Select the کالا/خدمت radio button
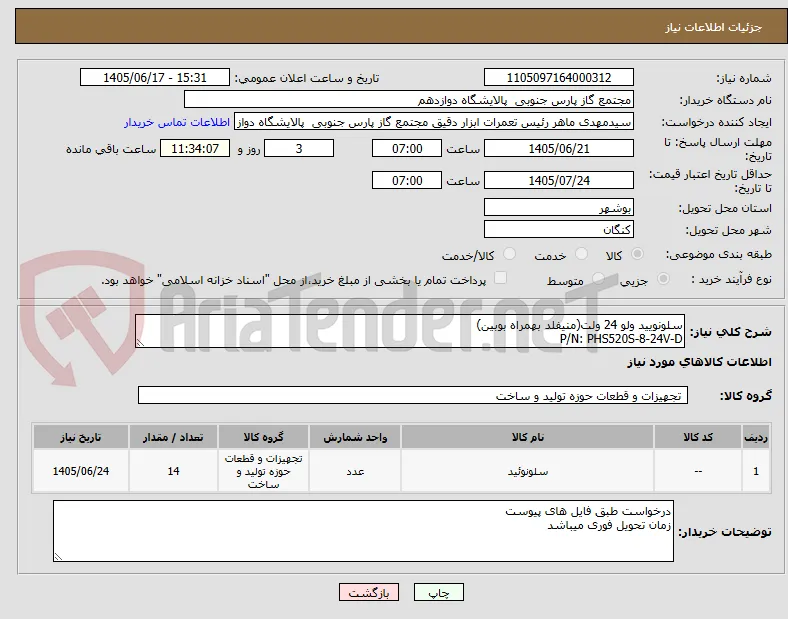 click(x=510, y=254)
